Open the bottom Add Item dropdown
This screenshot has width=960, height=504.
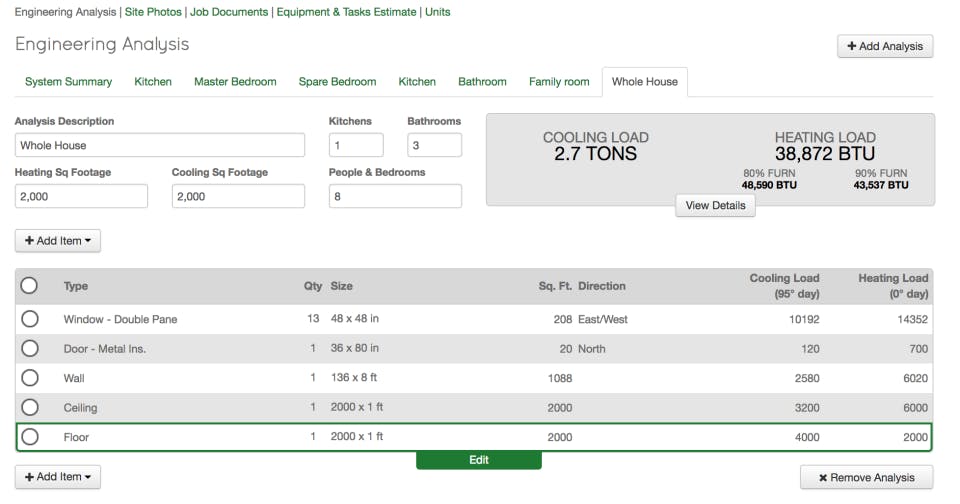tap(58, 476)
